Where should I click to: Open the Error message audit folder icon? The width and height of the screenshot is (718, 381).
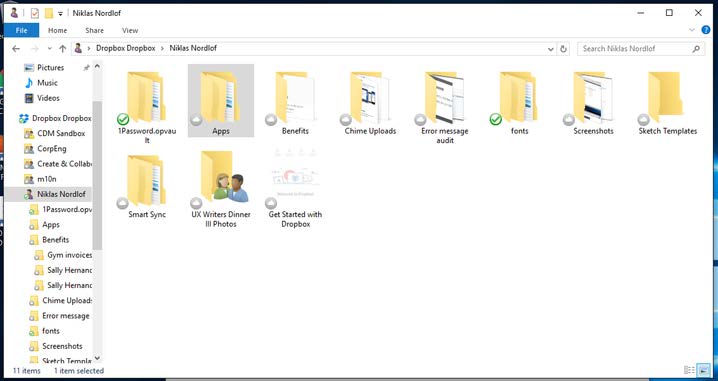point(445,98)
